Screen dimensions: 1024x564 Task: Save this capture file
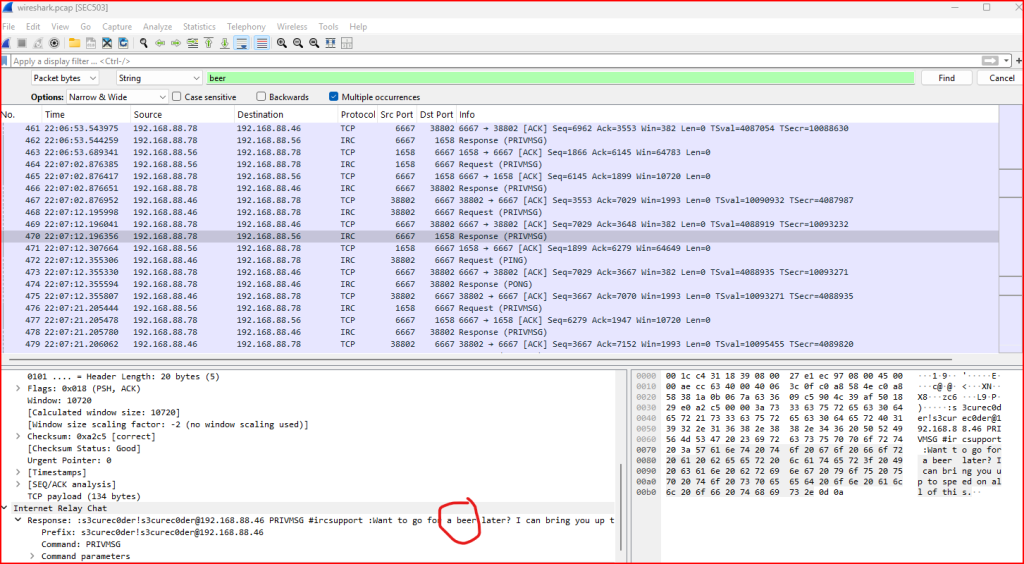tap(91, 43)
